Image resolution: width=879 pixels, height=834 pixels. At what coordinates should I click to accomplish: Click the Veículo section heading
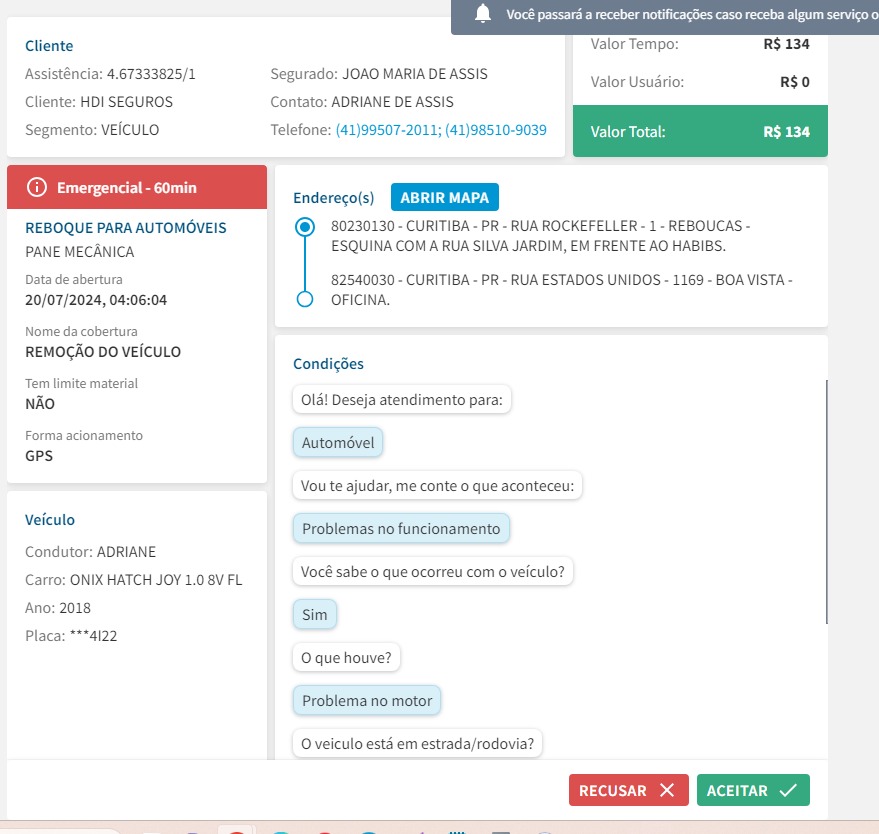tap(50, 520)
